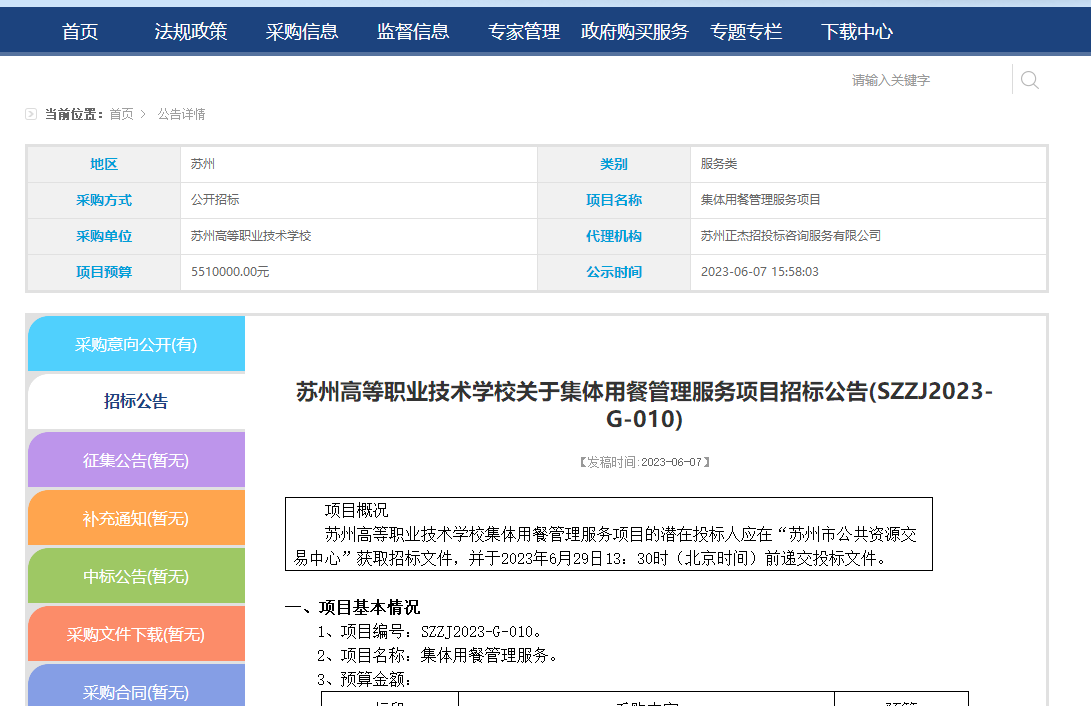Click the 公告详情 breadcrumb text
Screen dimensions: 1091x706
(182, 114)
